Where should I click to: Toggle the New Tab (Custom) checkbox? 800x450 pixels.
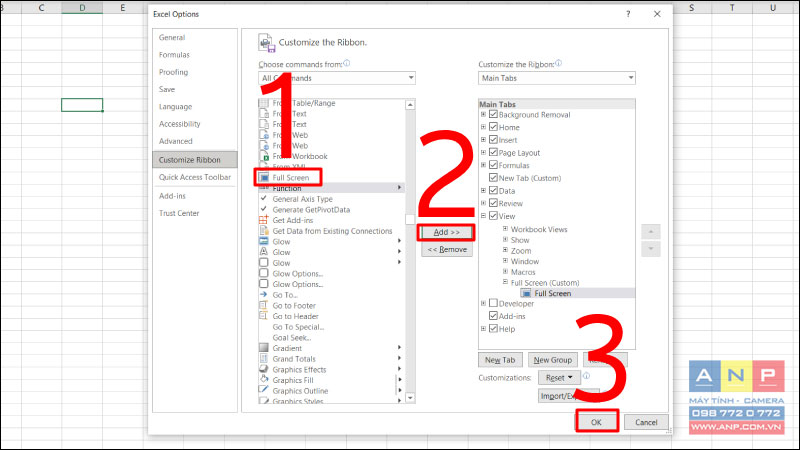click(493, 178)
